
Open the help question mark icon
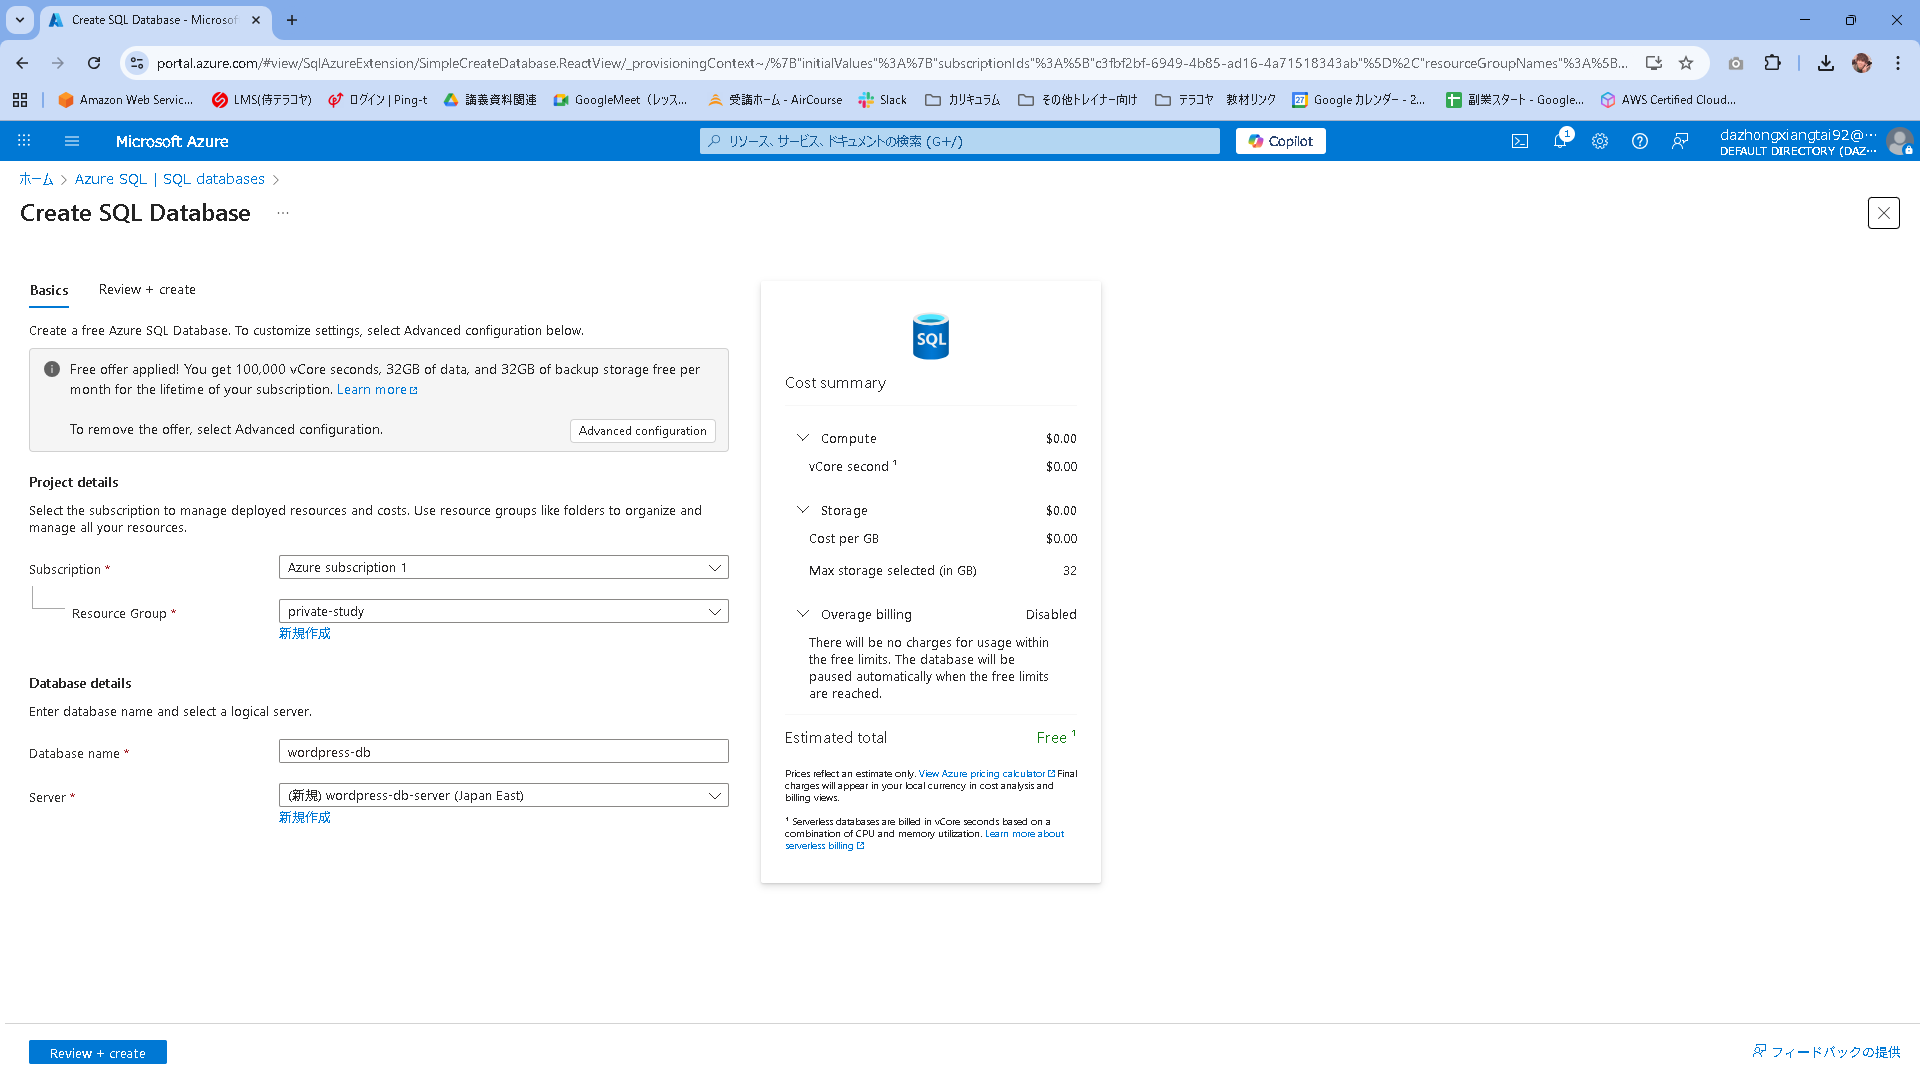pyautogui.click(x=1639, y=141)
